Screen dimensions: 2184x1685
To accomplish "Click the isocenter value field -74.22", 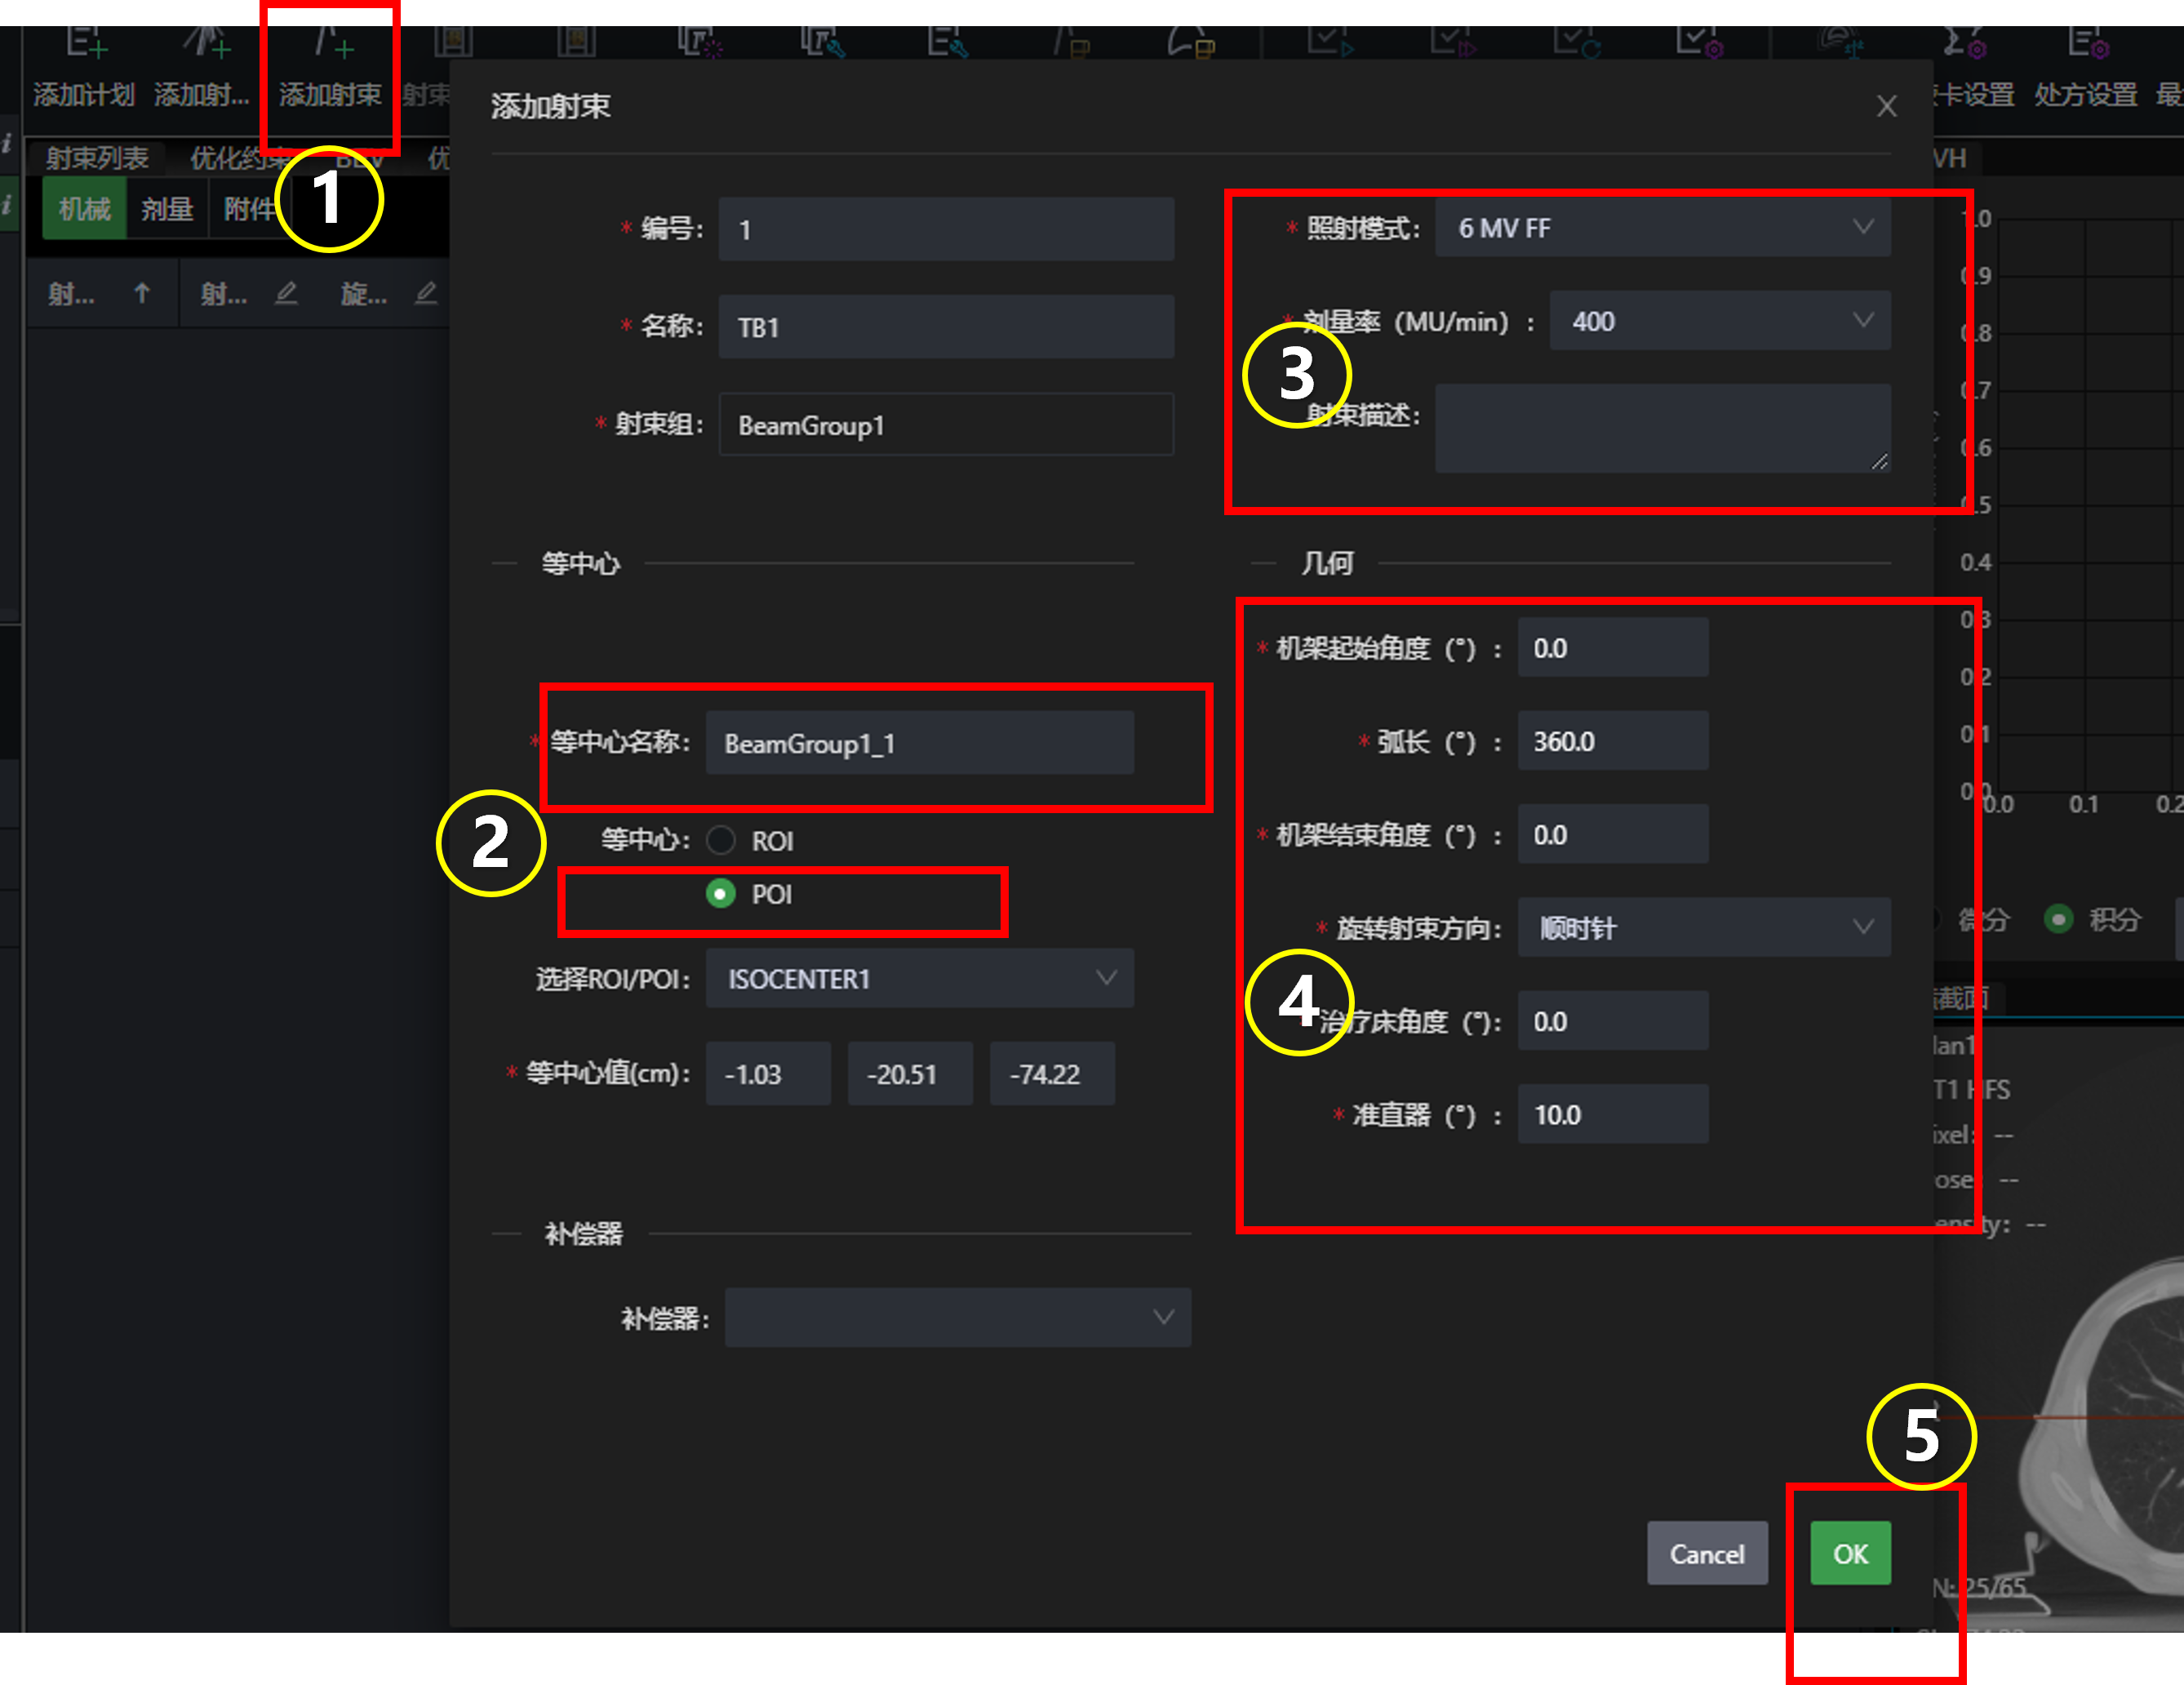I will point(1052,1073).
